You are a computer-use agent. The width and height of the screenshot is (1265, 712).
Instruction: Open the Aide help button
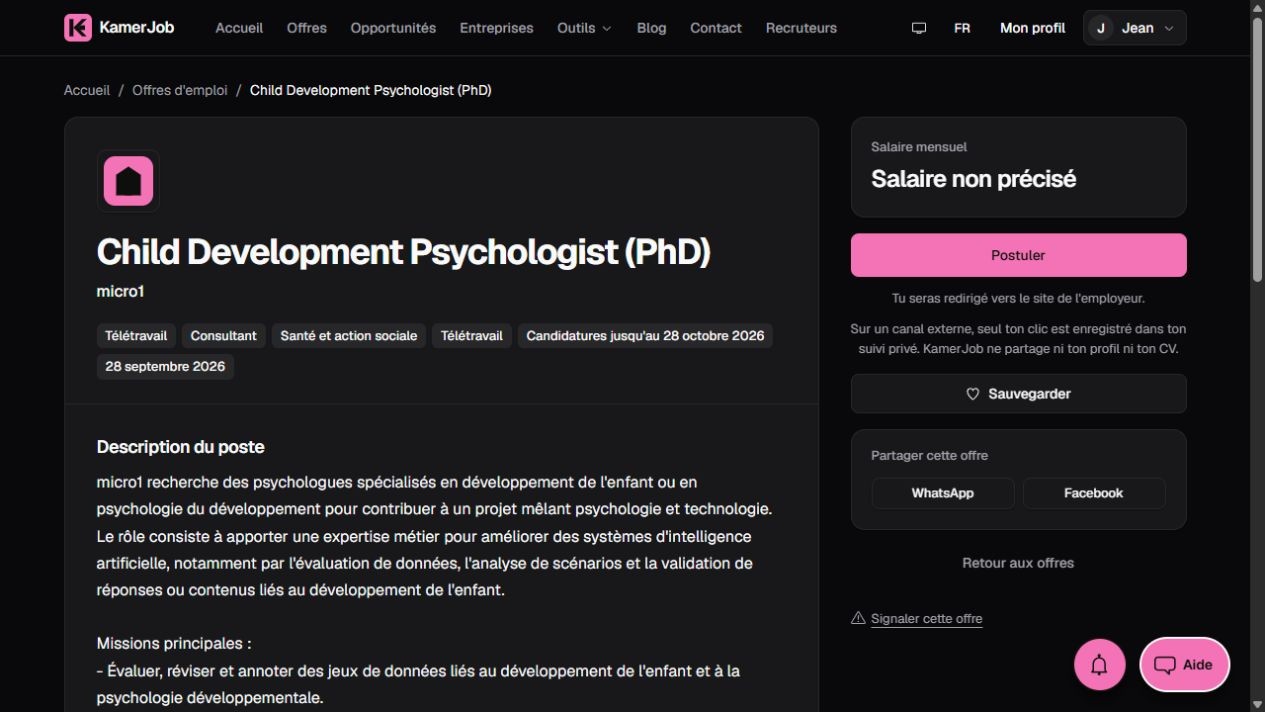tap(1185, 665)
